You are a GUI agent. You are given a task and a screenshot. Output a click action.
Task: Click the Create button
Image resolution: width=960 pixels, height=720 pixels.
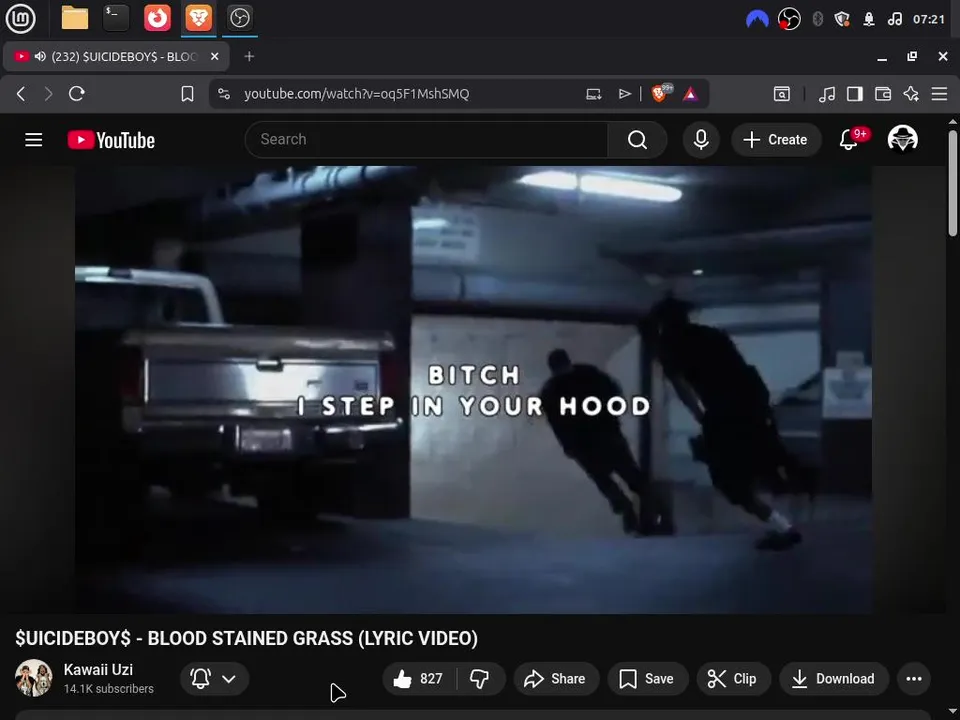click(x=776, y=140)
